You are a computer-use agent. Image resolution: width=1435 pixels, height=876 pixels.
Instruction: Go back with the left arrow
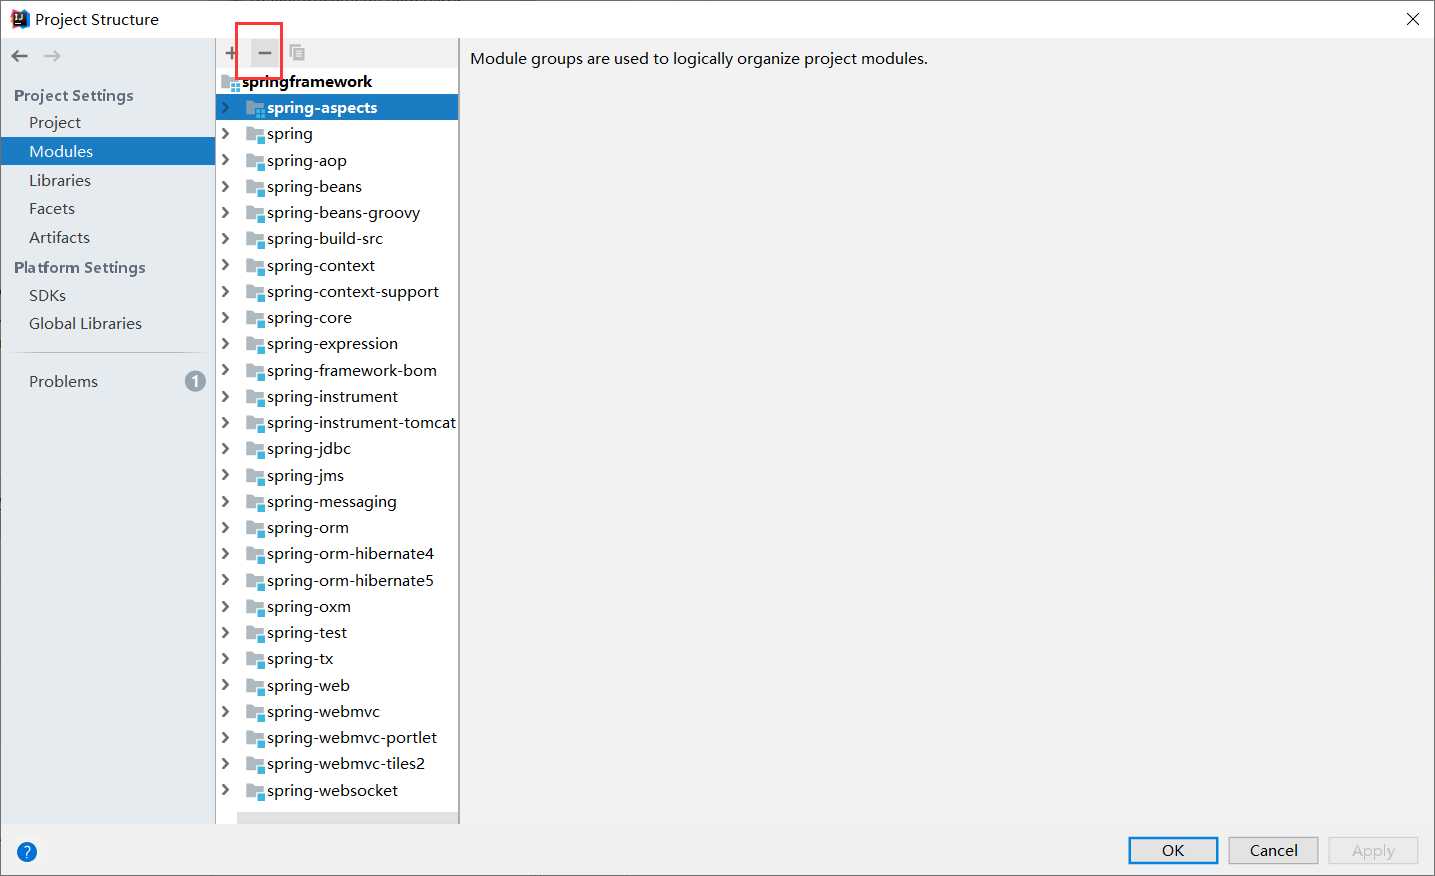point(20,56)
